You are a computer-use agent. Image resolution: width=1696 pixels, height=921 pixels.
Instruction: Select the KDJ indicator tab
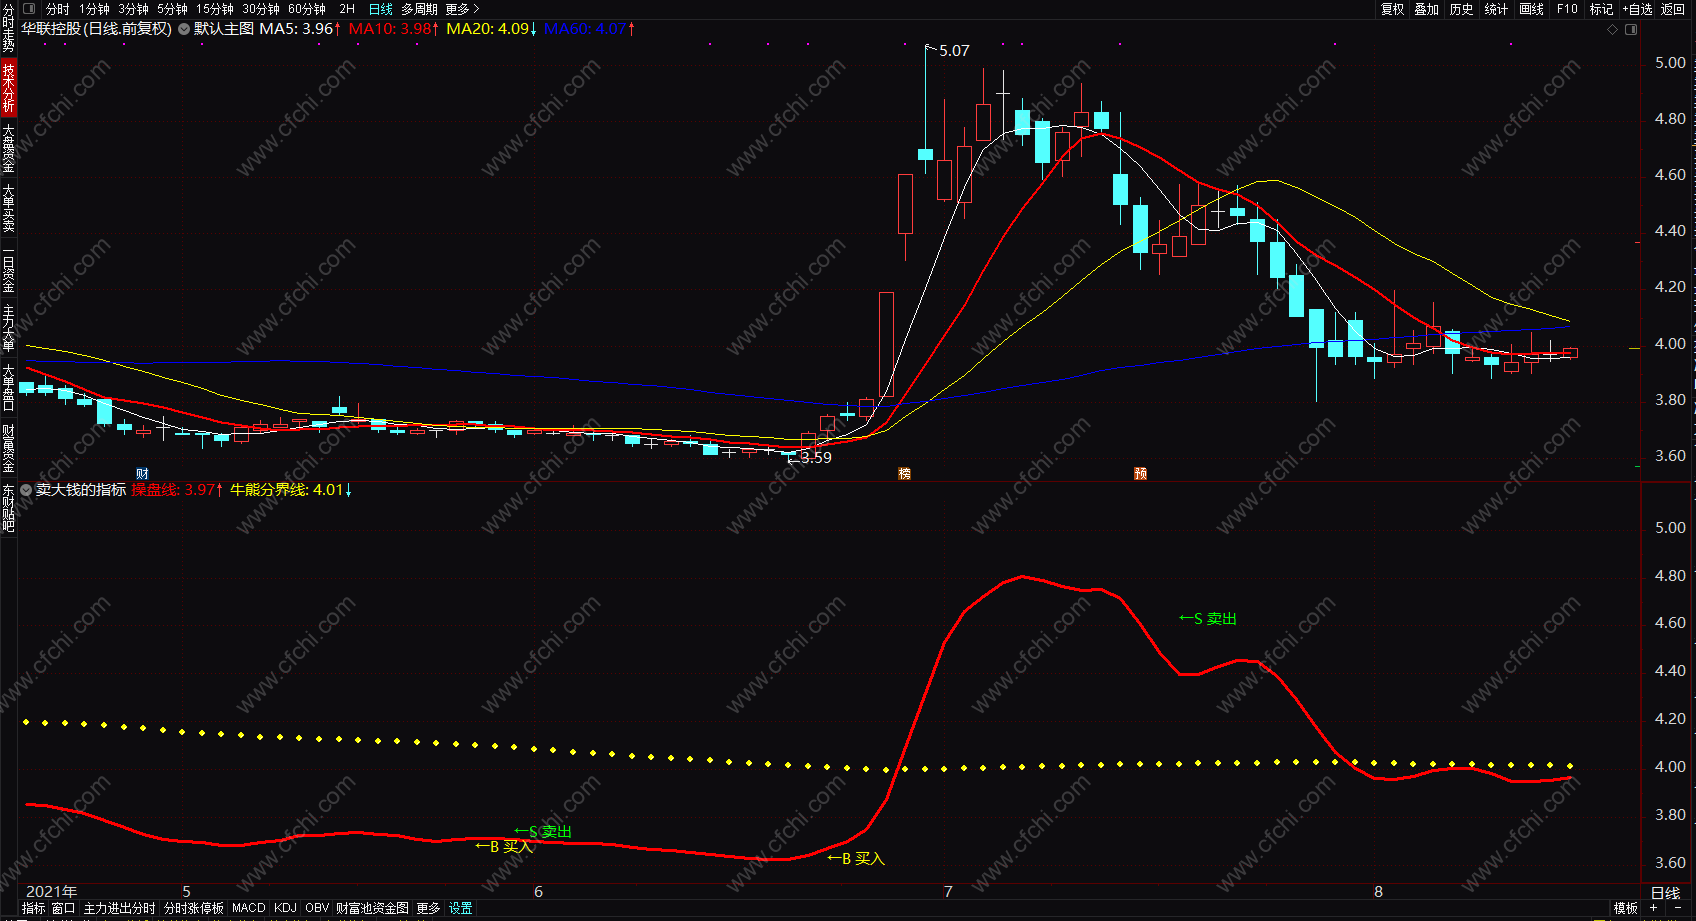285,908
